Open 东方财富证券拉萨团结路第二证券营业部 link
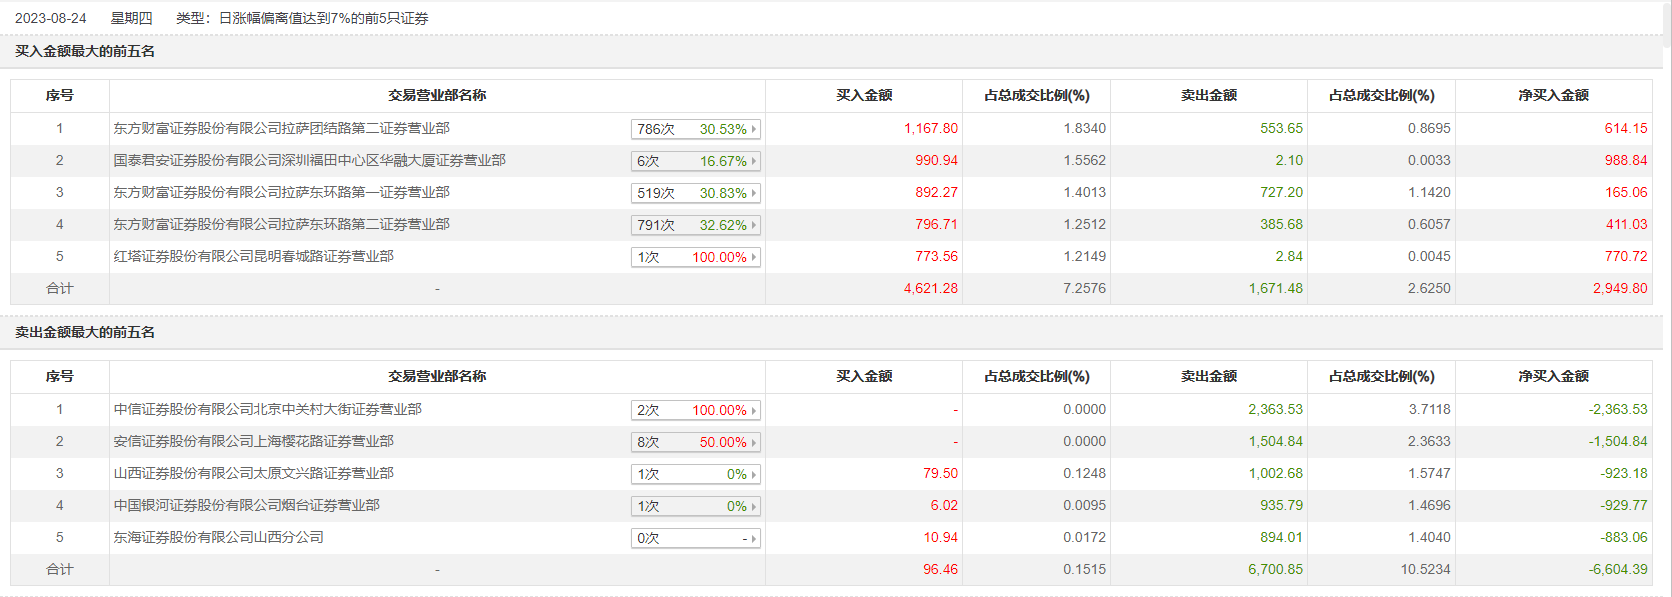The image size is (1672, 597). tap(281, 129)
